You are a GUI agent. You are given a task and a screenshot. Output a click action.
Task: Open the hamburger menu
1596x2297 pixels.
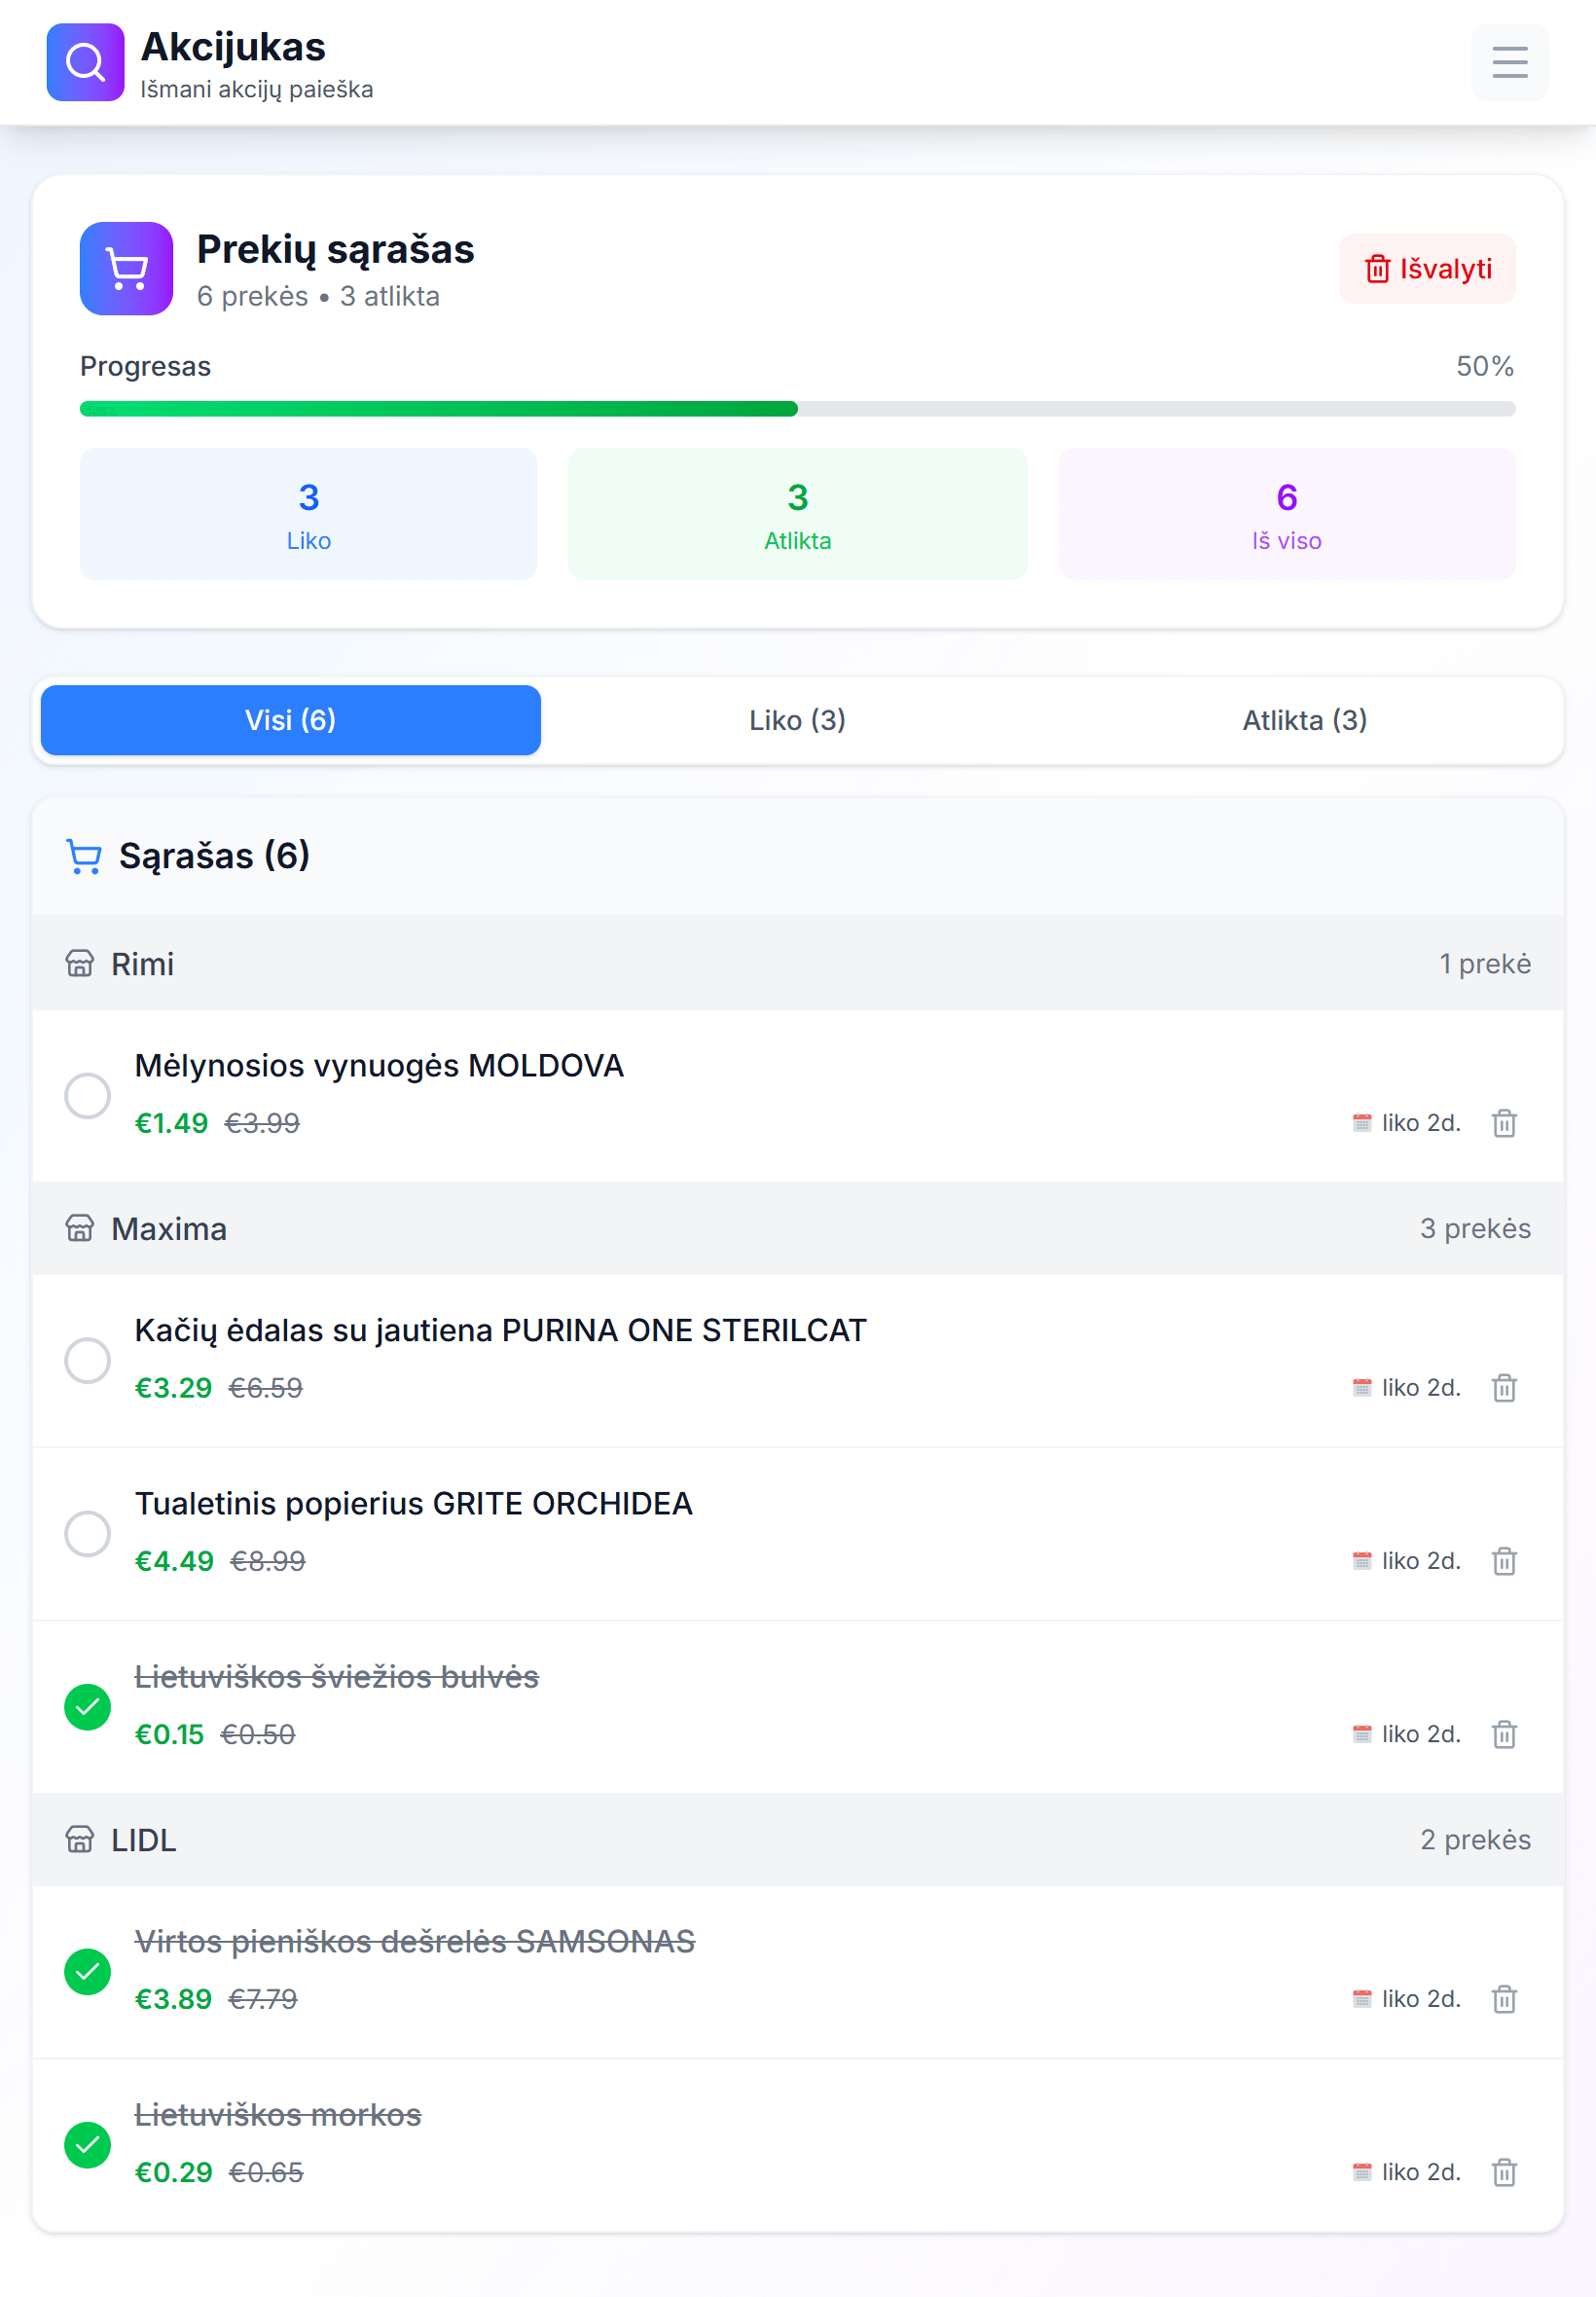click(1509, 63)
